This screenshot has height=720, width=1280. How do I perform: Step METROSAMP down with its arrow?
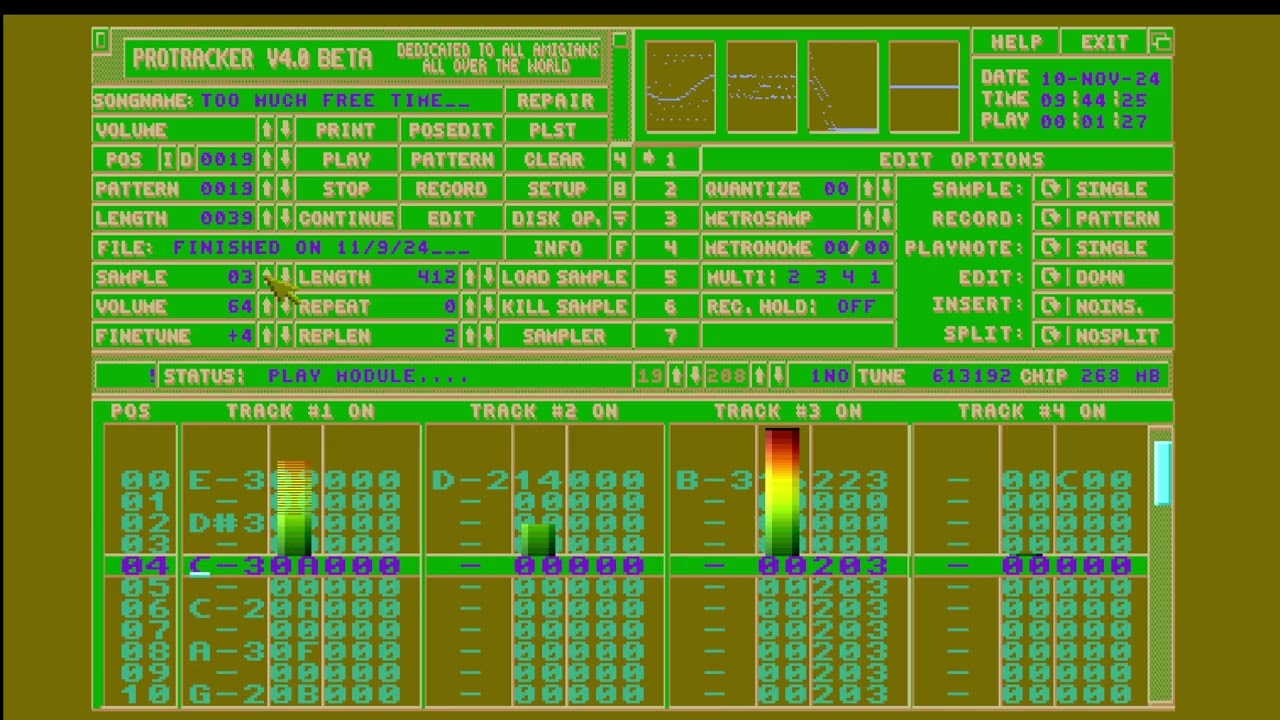[x=886, y=218]
